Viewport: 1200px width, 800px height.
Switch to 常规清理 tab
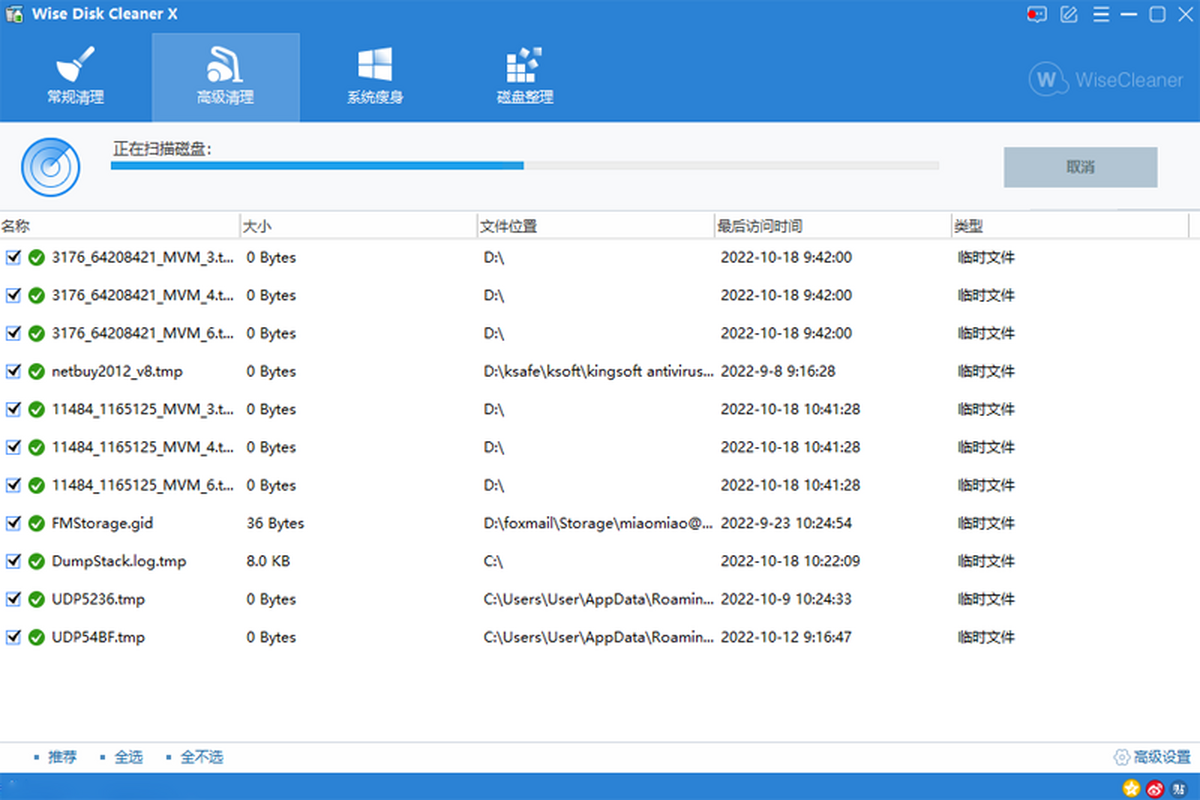click(x=75, y=78)
